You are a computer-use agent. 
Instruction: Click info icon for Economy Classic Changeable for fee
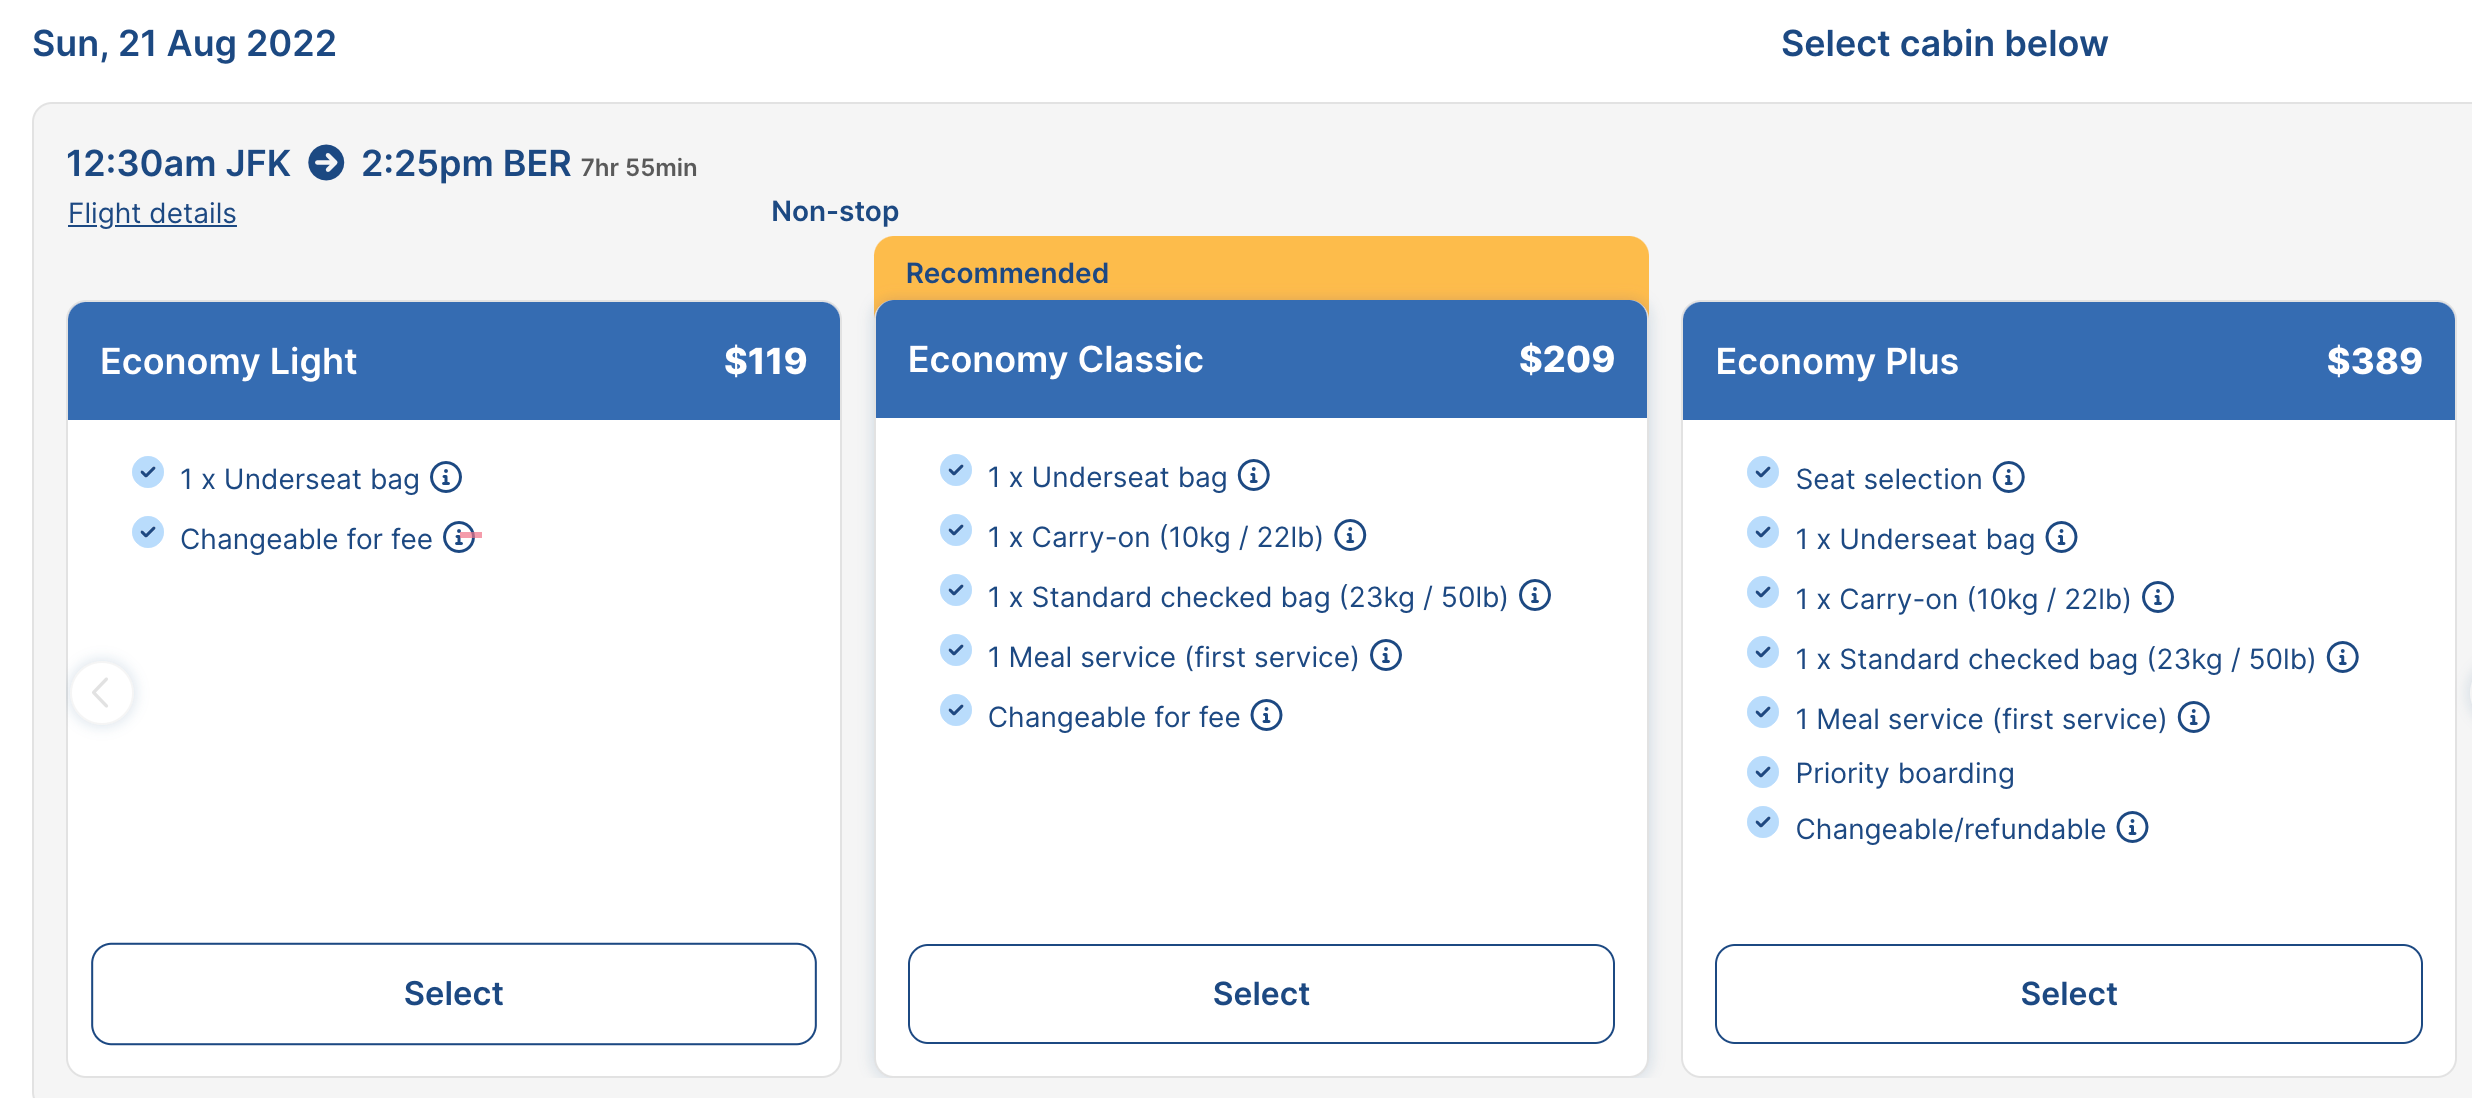click(x=1267, y=716)
